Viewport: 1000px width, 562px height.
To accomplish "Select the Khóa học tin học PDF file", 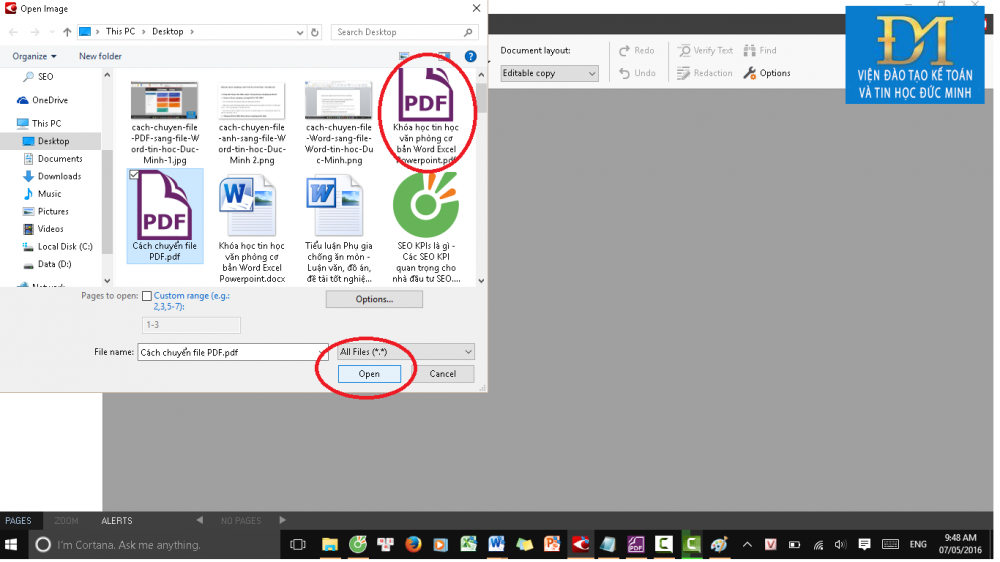I will click(x=425, y=115).
